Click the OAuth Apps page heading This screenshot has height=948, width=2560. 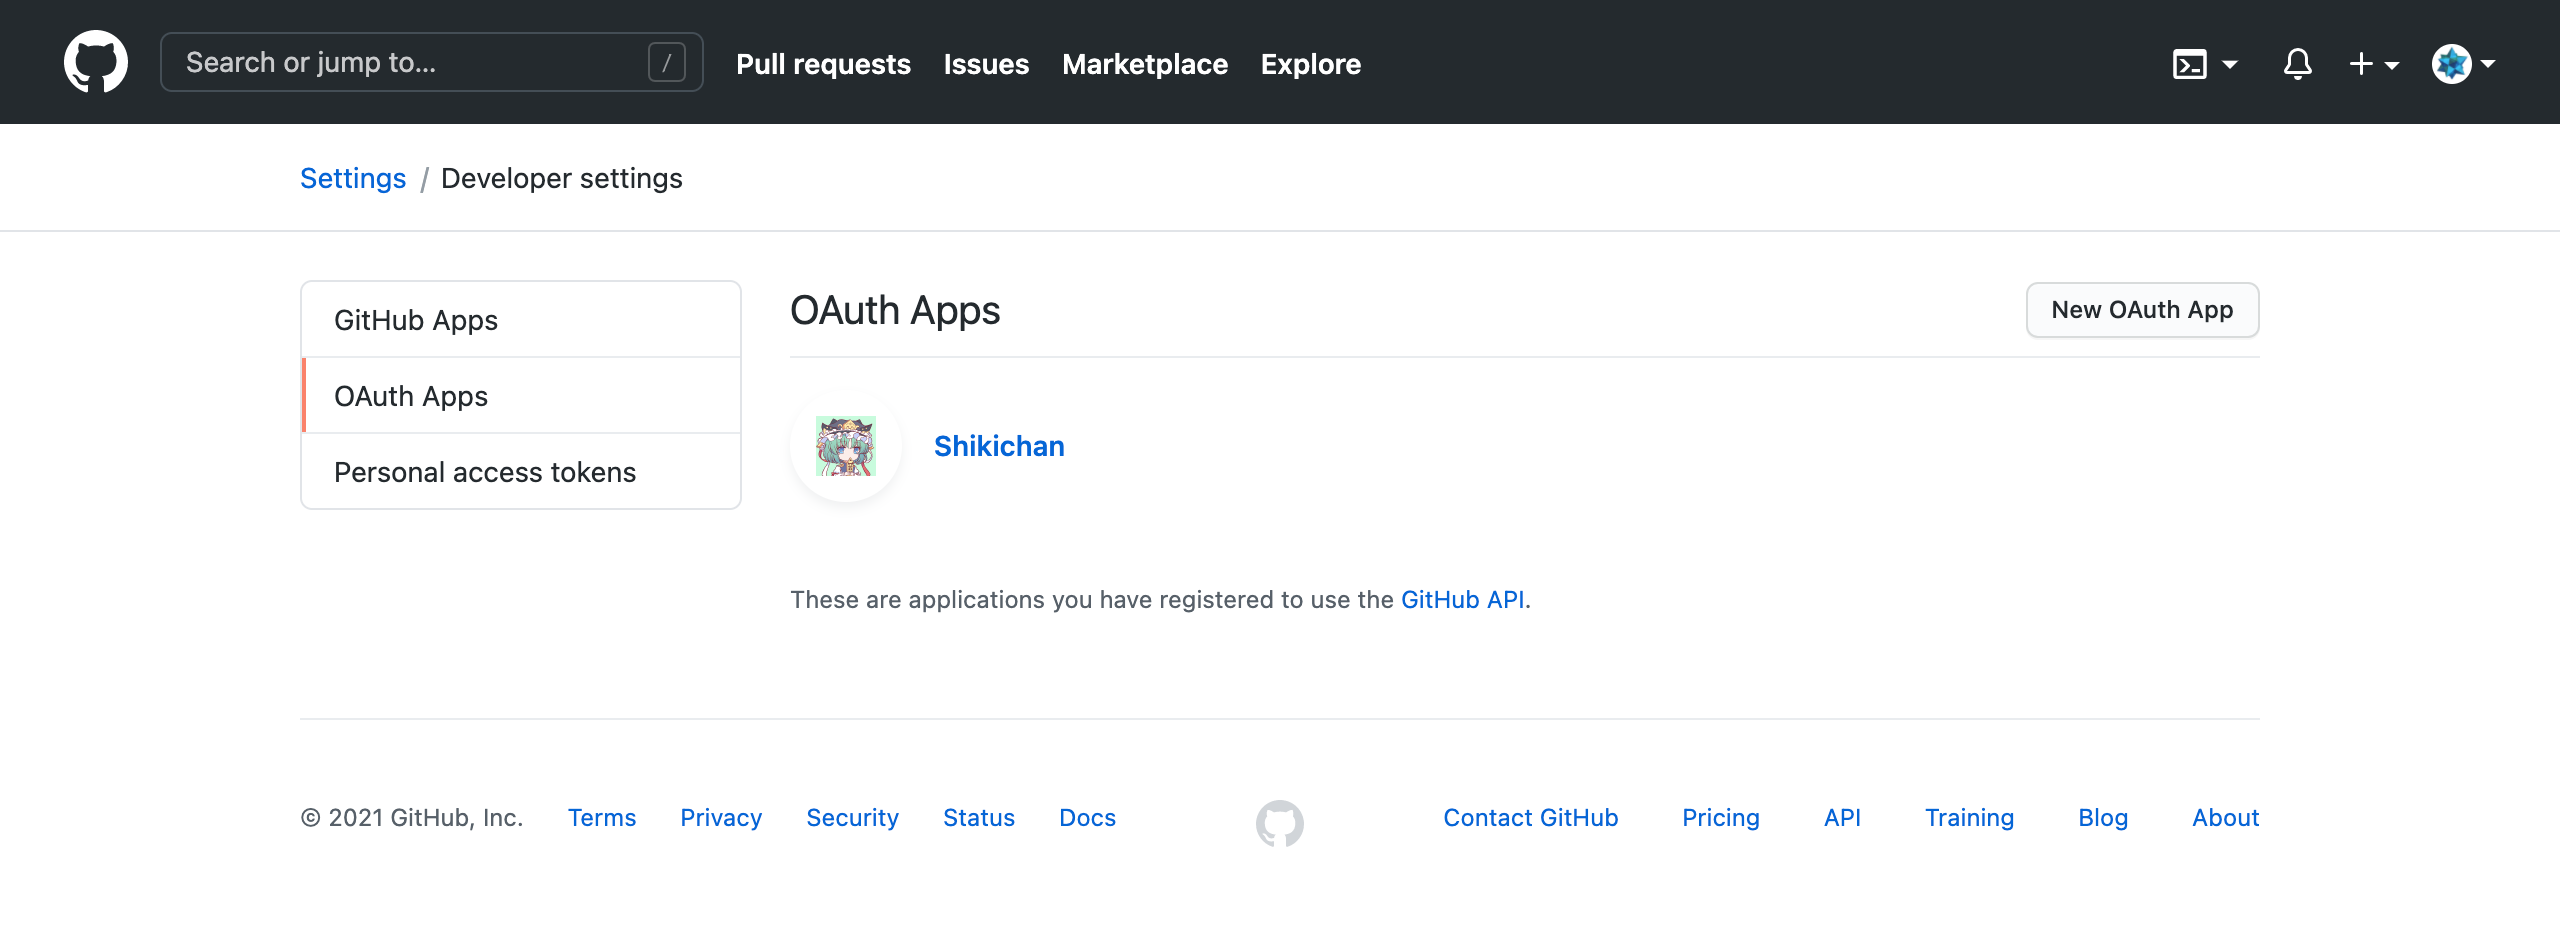pyautogui.click(x=895, y=311)
